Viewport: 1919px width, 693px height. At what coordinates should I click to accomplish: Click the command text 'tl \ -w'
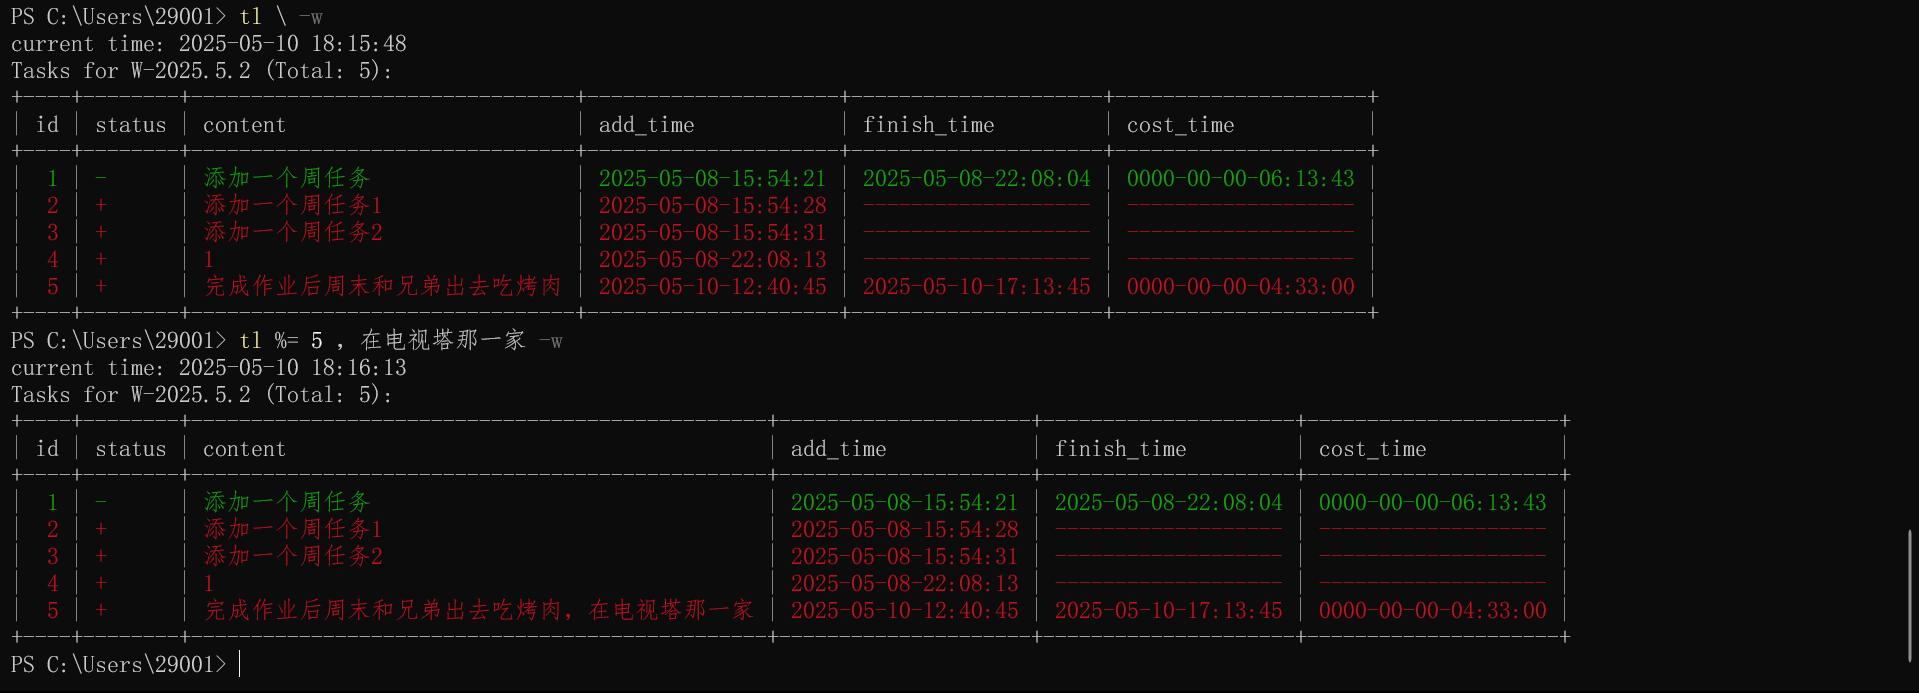pos(281,17)
